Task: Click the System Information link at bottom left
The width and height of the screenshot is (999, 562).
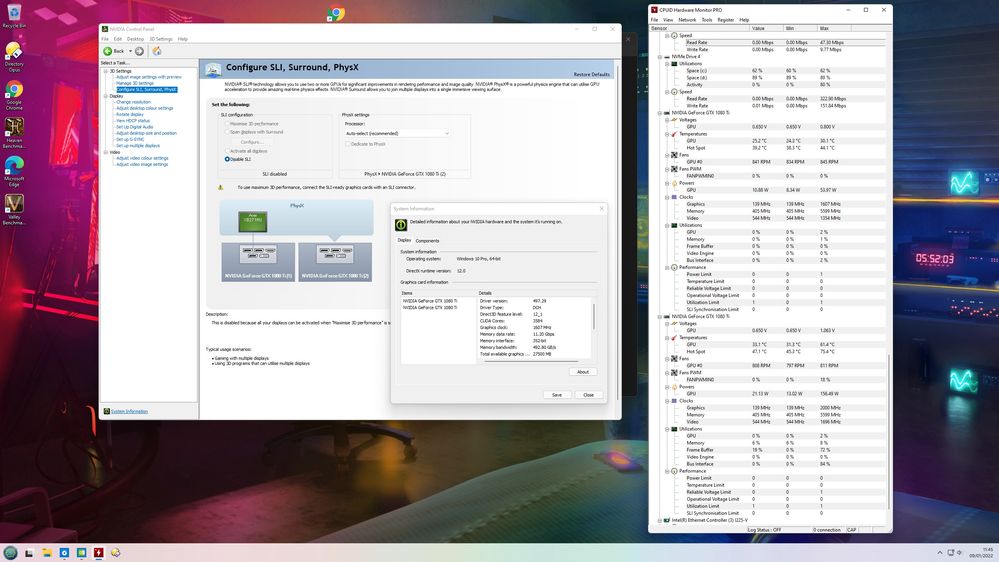Action: (x=129, y=412)
